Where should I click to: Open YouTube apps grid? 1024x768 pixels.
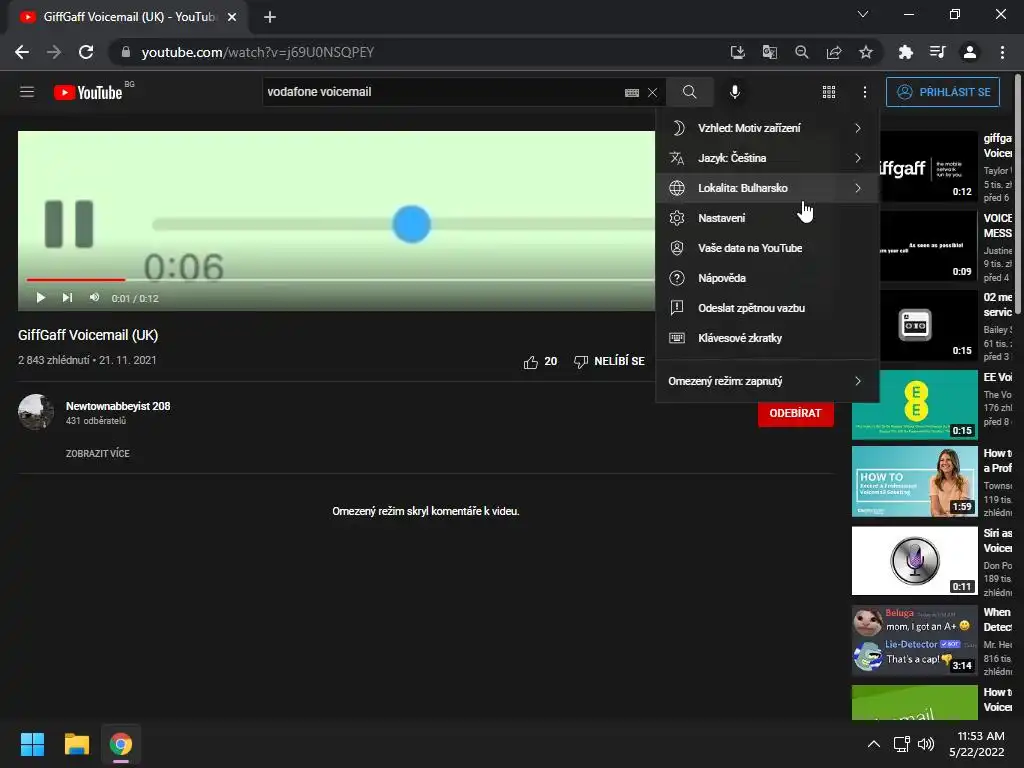click(829, 92)
